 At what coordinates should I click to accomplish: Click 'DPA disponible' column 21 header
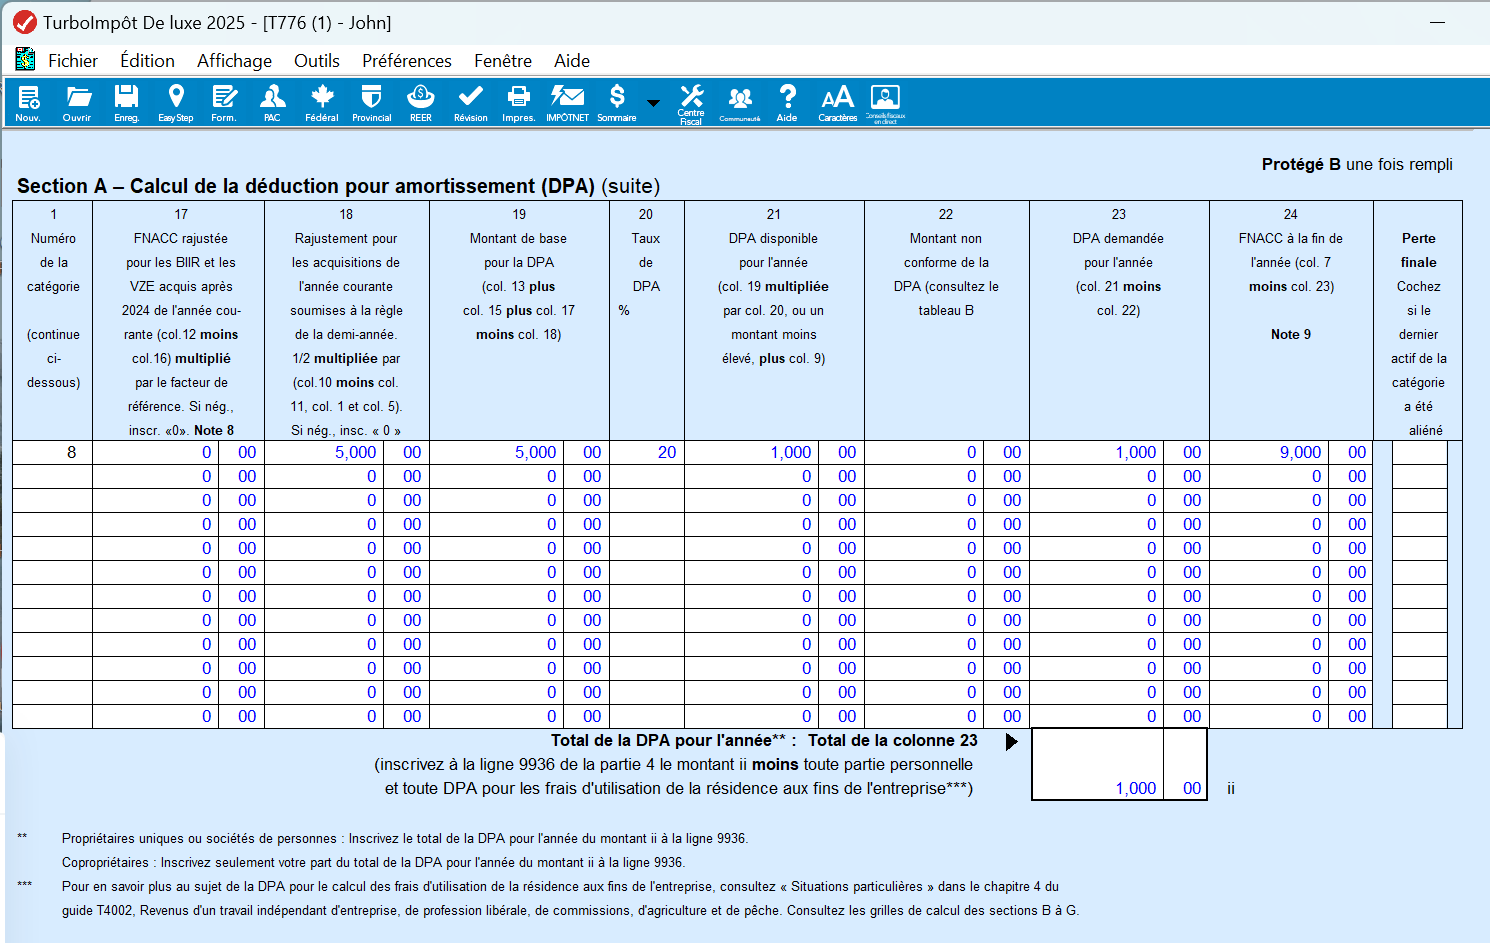[773, 238]
